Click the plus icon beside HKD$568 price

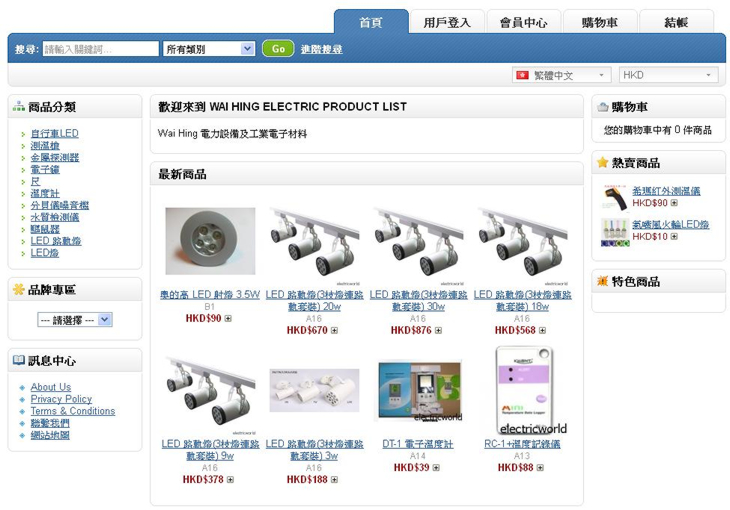542,330
